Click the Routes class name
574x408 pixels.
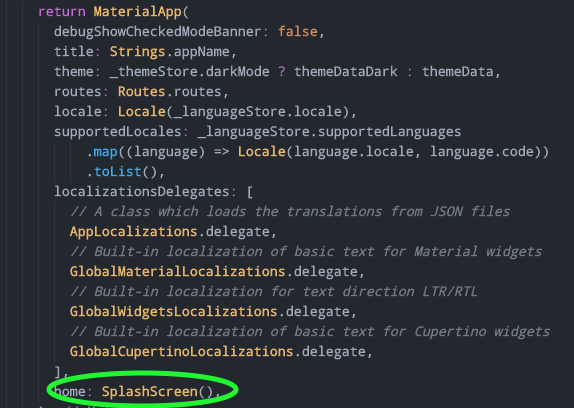click(x=141, y=92)
